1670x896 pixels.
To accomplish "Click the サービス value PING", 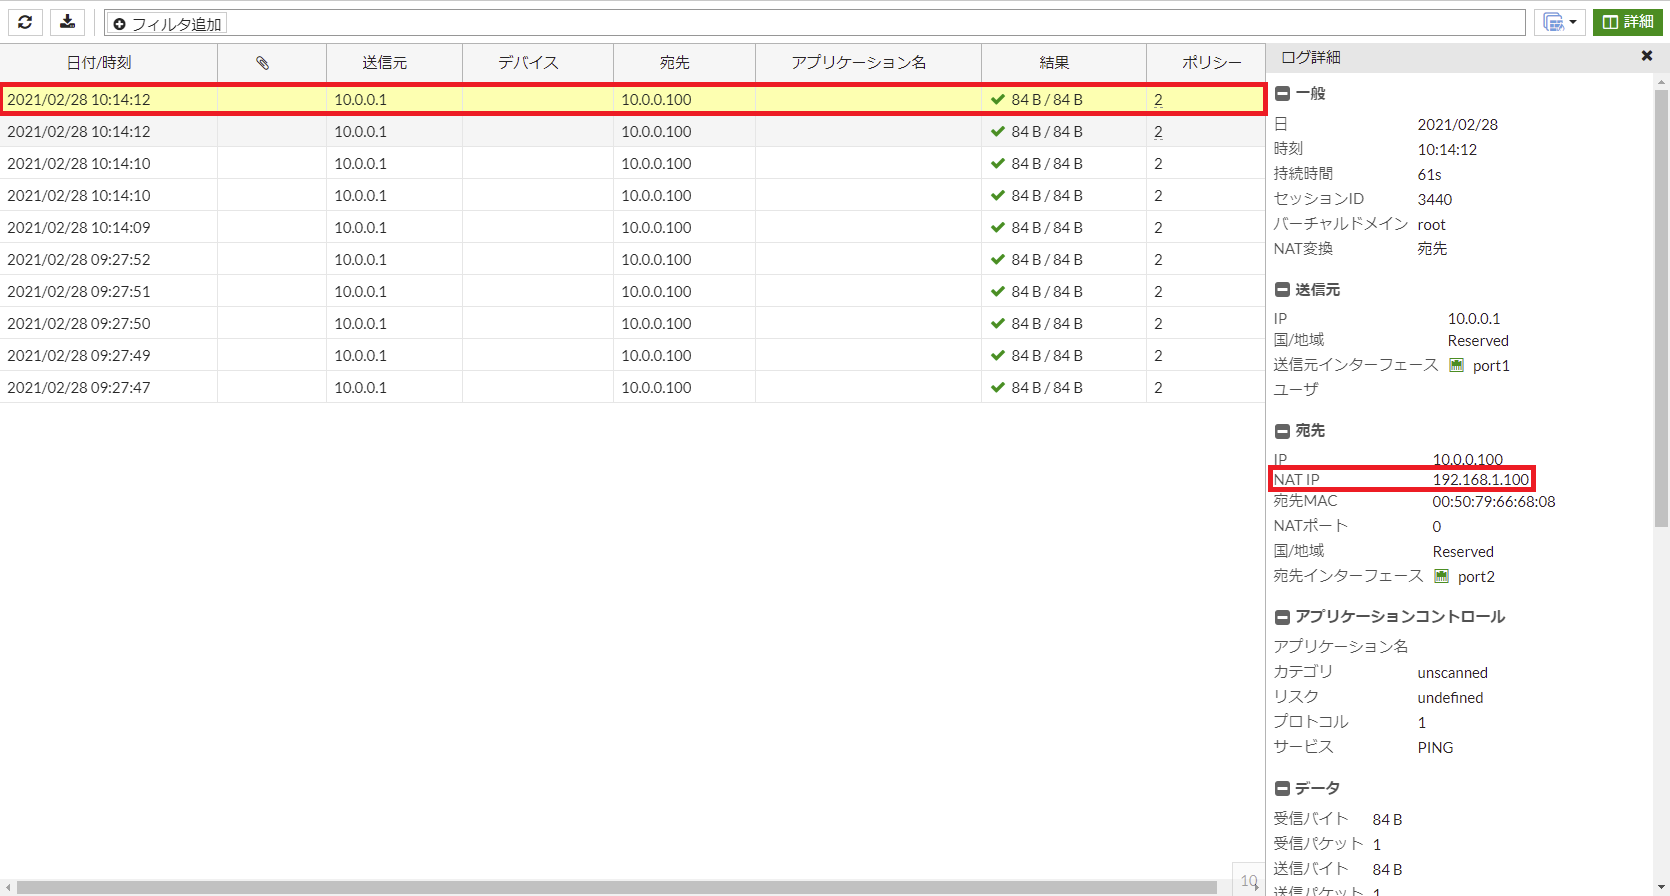I will [1435, 747].
